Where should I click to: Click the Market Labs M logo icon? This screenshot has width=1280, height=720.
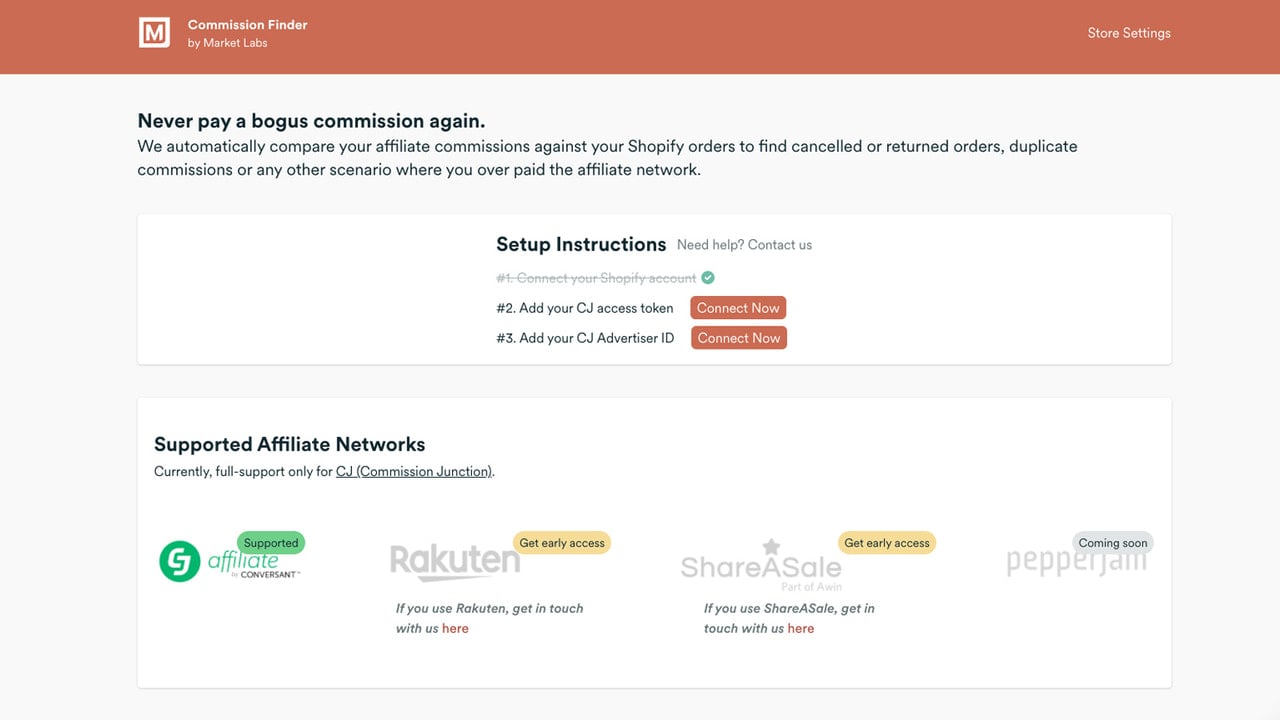154,32
